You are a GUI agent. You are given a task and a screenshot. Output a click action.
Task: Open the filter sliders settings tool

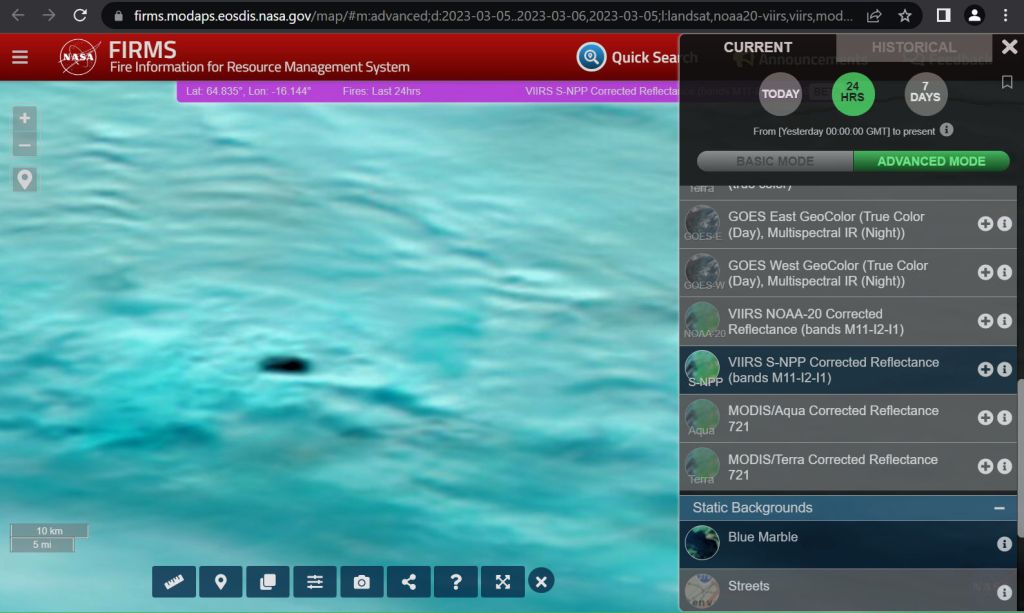[x=315, y=582]
